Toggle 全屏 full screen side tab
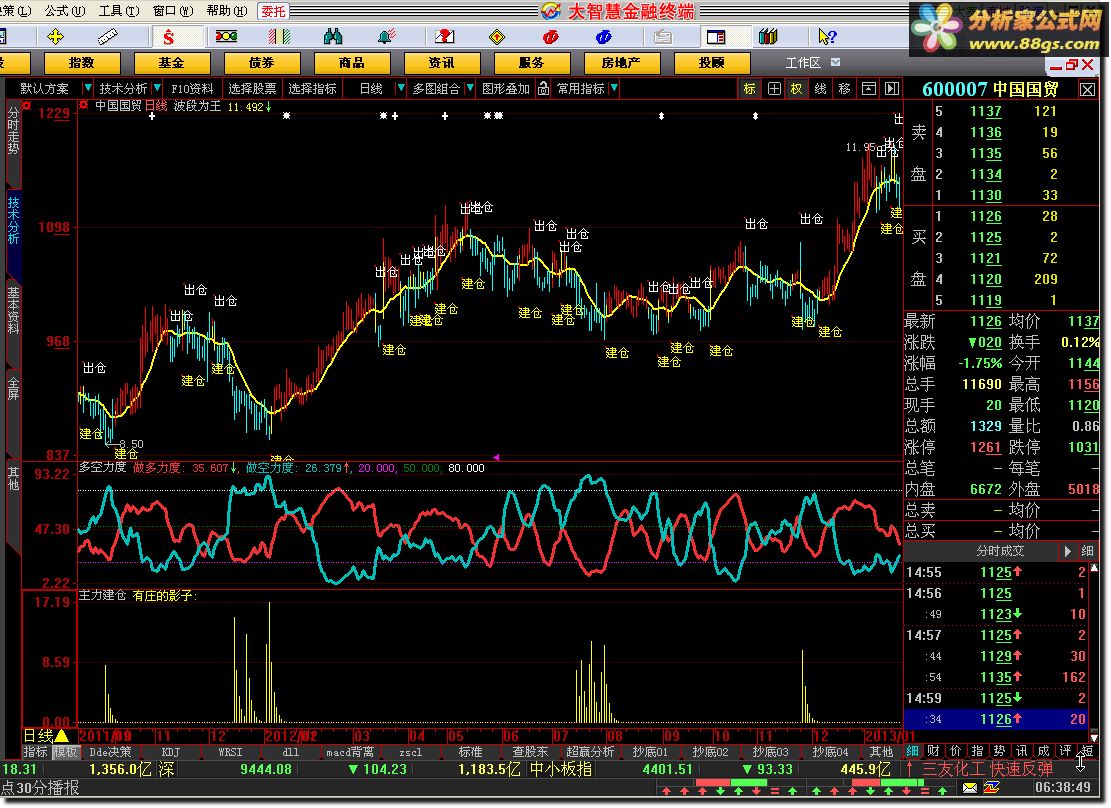The height and width of the screenshot is (808, 1111). pos(13,388)
